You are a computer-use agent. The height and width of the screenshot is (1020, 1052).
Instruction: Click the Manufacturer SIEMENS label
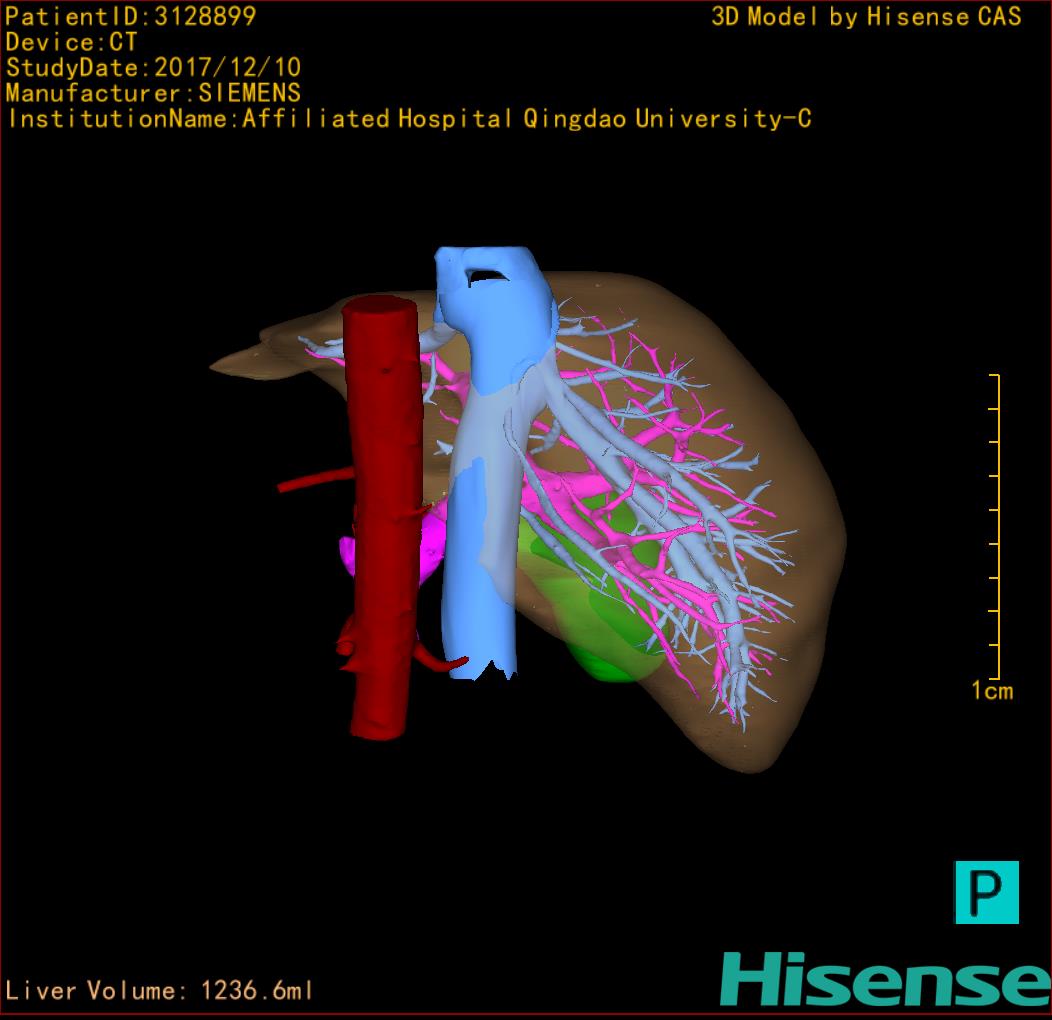(x=153, y=93)
